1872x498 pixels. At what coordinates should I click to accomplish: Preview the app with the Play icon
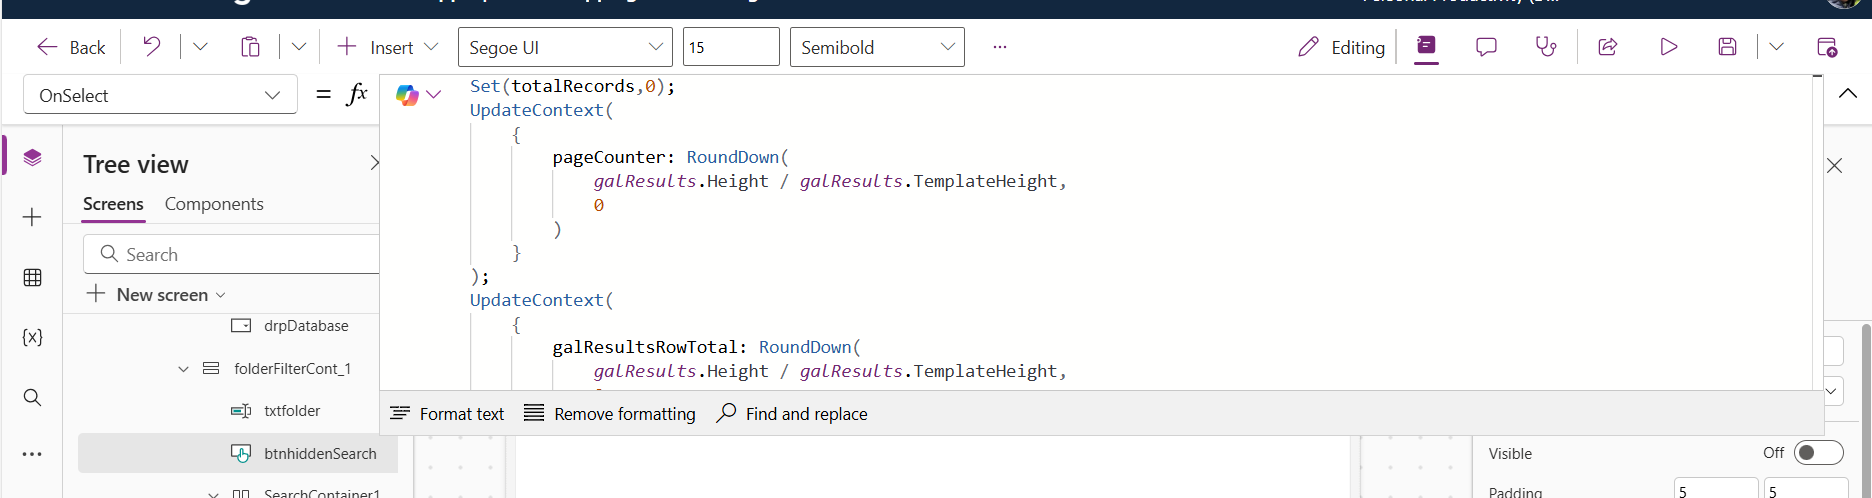tap(1668, 47)
